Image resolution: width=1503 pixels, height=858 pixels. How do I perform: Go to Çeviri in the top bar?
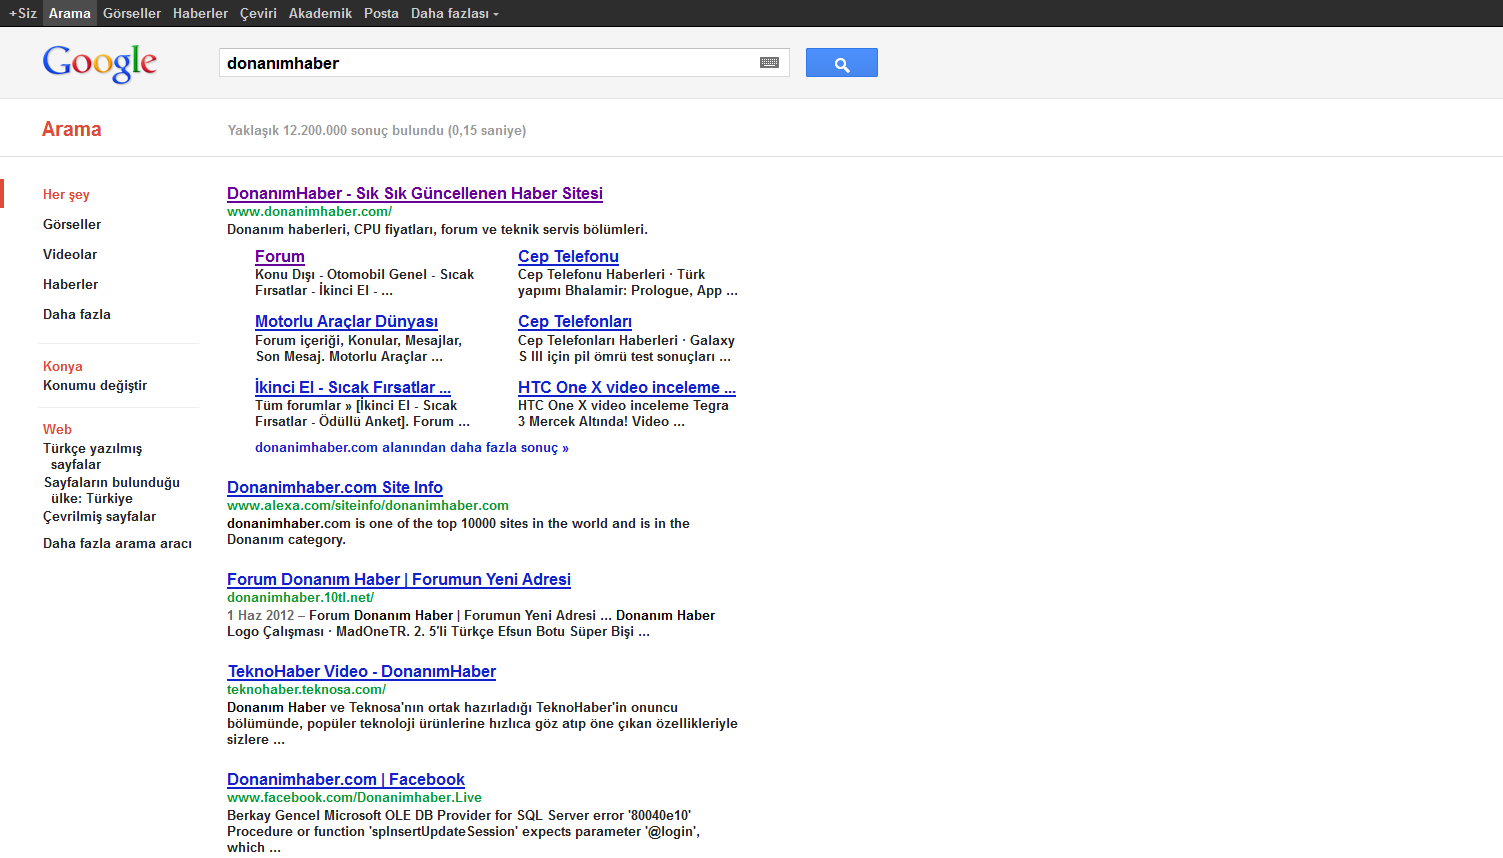pyautogui.click(x=258, y=13)
